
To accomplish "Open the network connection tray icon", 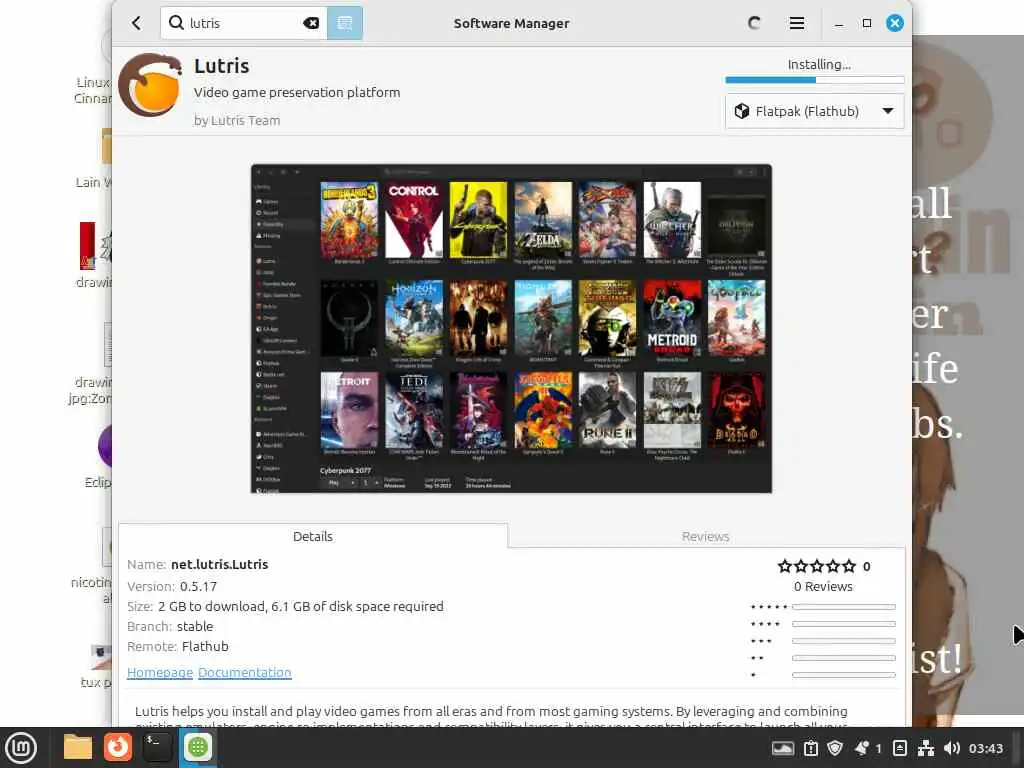I will 925,748.
